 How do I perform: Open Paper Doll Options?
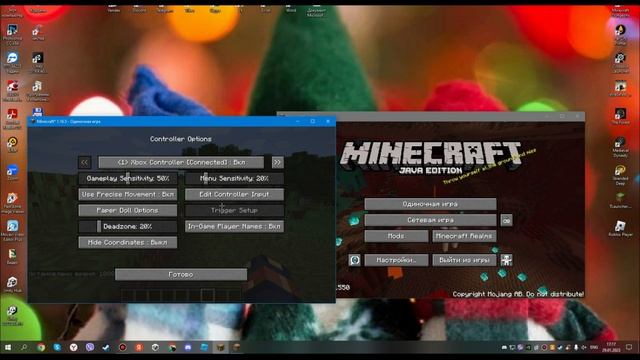coord(128,211)
